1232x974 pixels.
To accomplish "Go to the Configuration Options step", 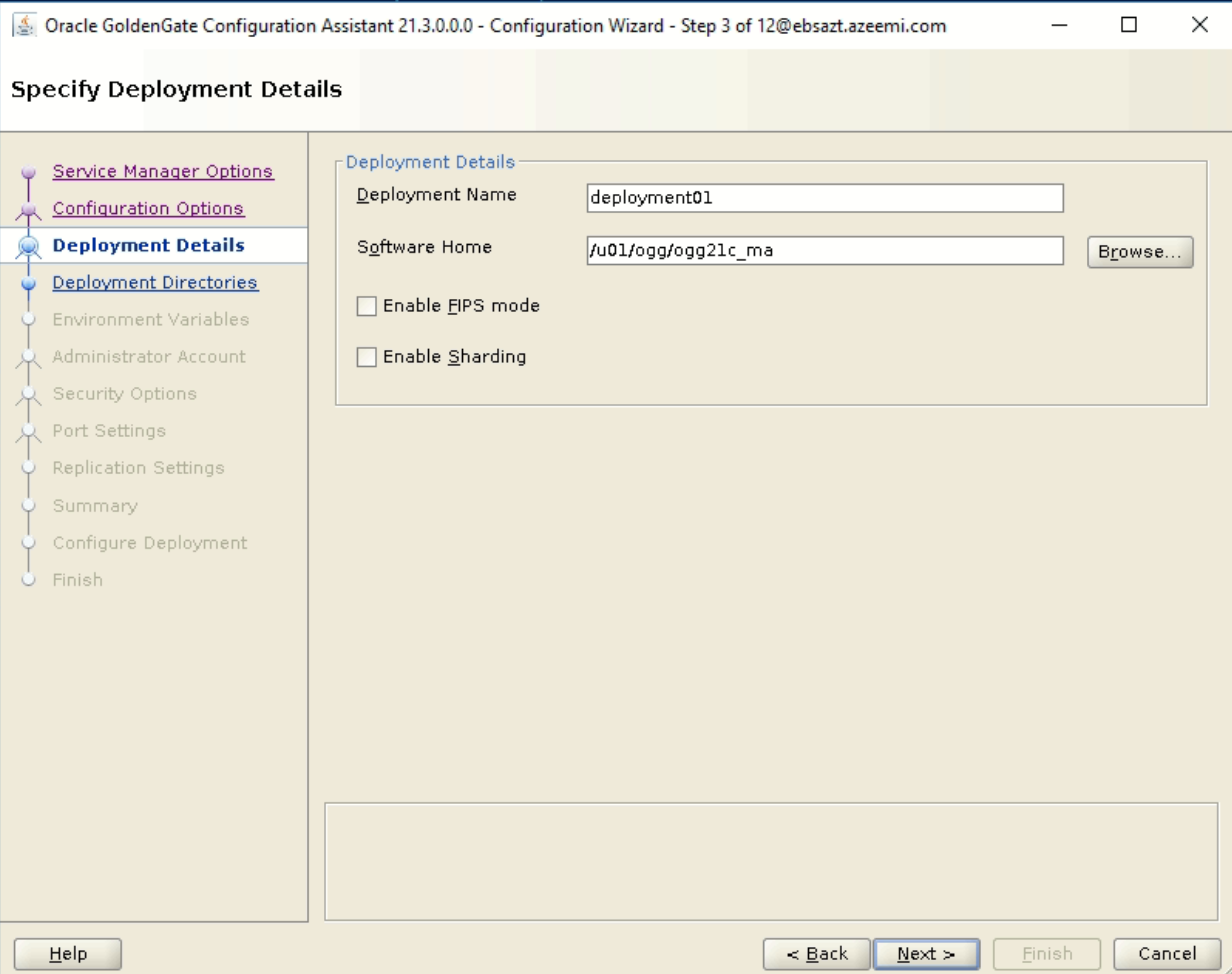I will coord(148,208).
